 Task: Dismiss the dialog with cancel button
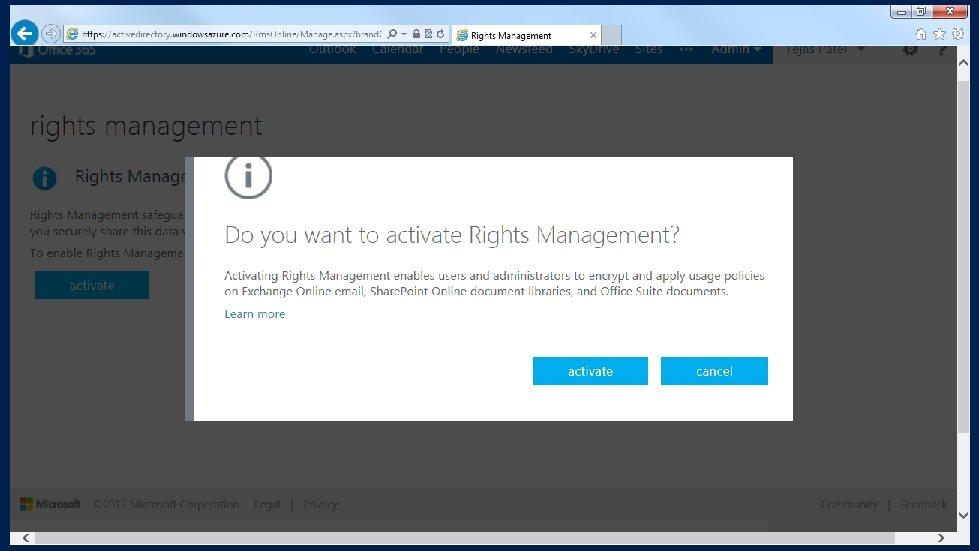point(714,371)
